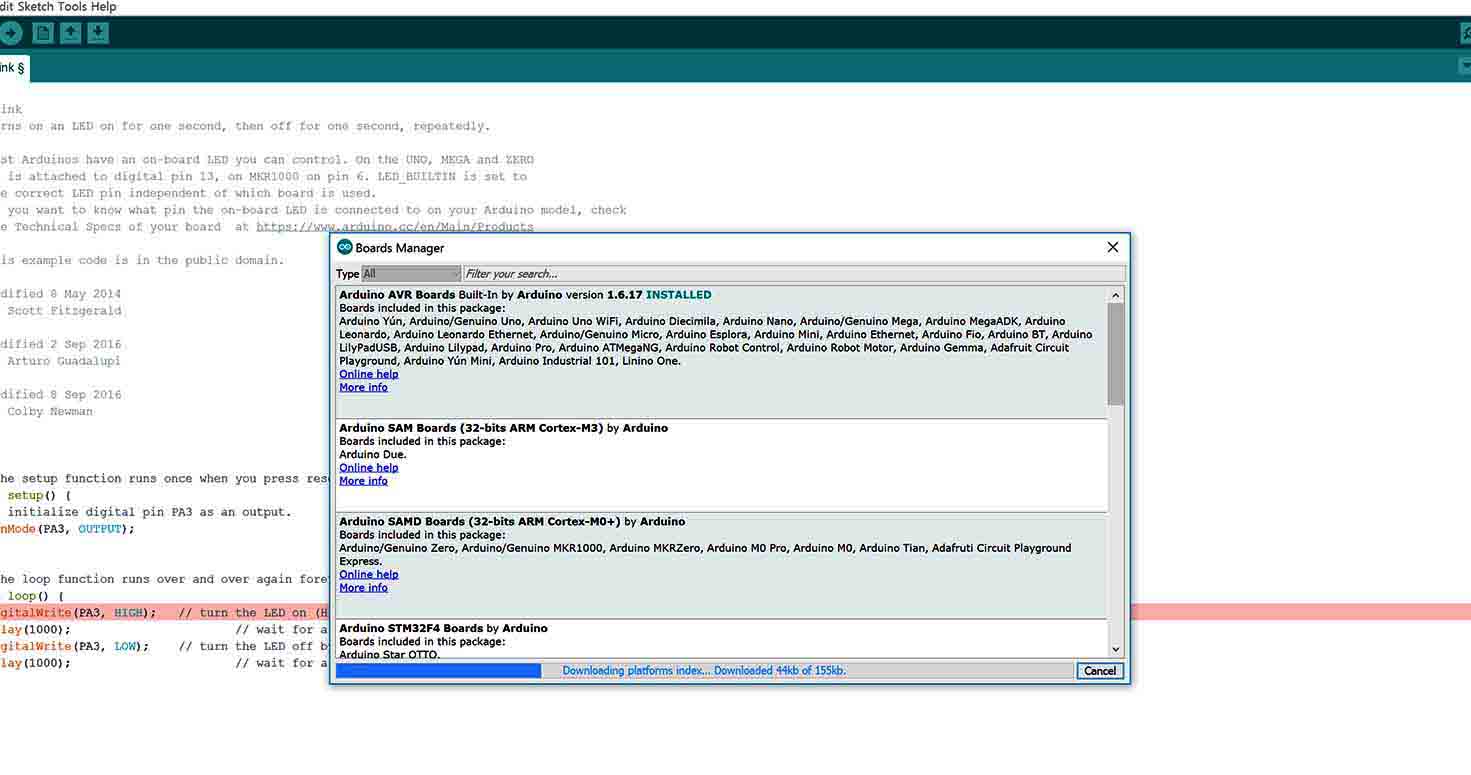
Task: Select the Arduino AVR Boards package title
Action: 397,295
